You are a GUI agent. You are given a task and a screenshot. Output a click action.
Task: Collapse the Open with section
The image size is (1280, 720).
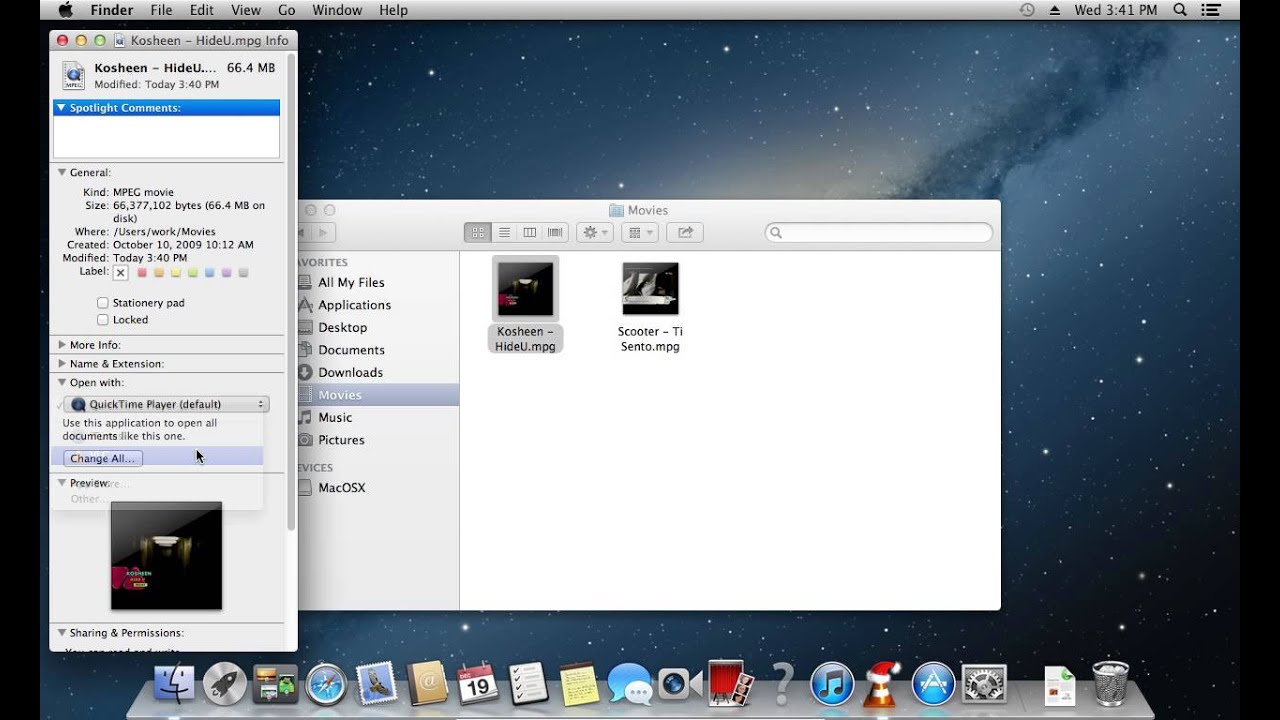[x=61, y=382]
